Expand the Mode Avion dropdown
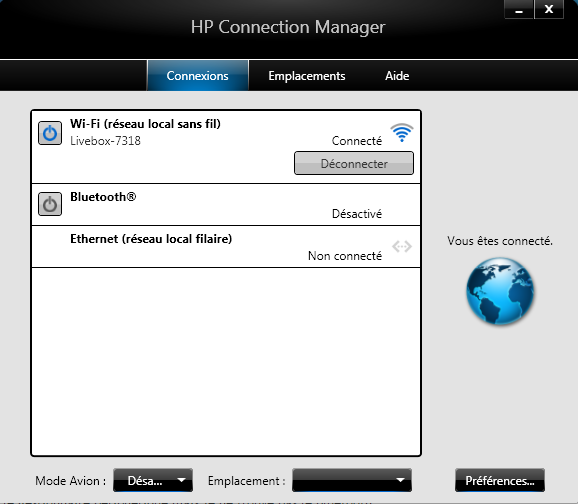Image resolution: width=578 pixels, height=504 pixels. point(153,480)
